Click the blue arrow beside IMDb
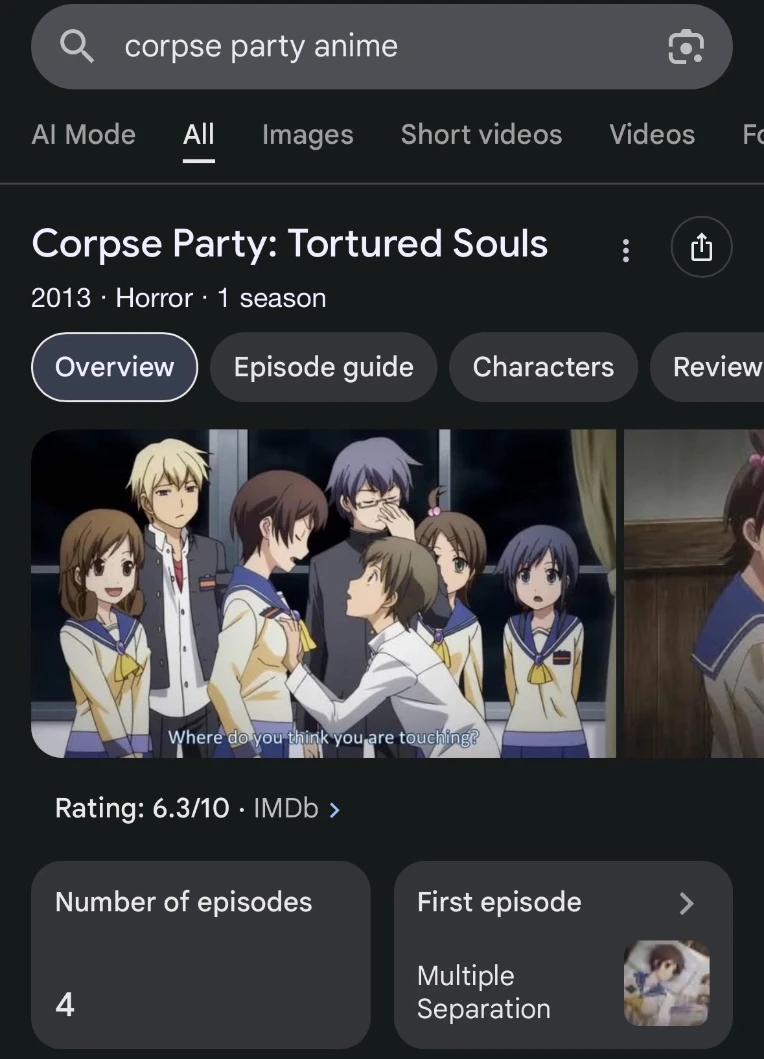 [334, 809]
